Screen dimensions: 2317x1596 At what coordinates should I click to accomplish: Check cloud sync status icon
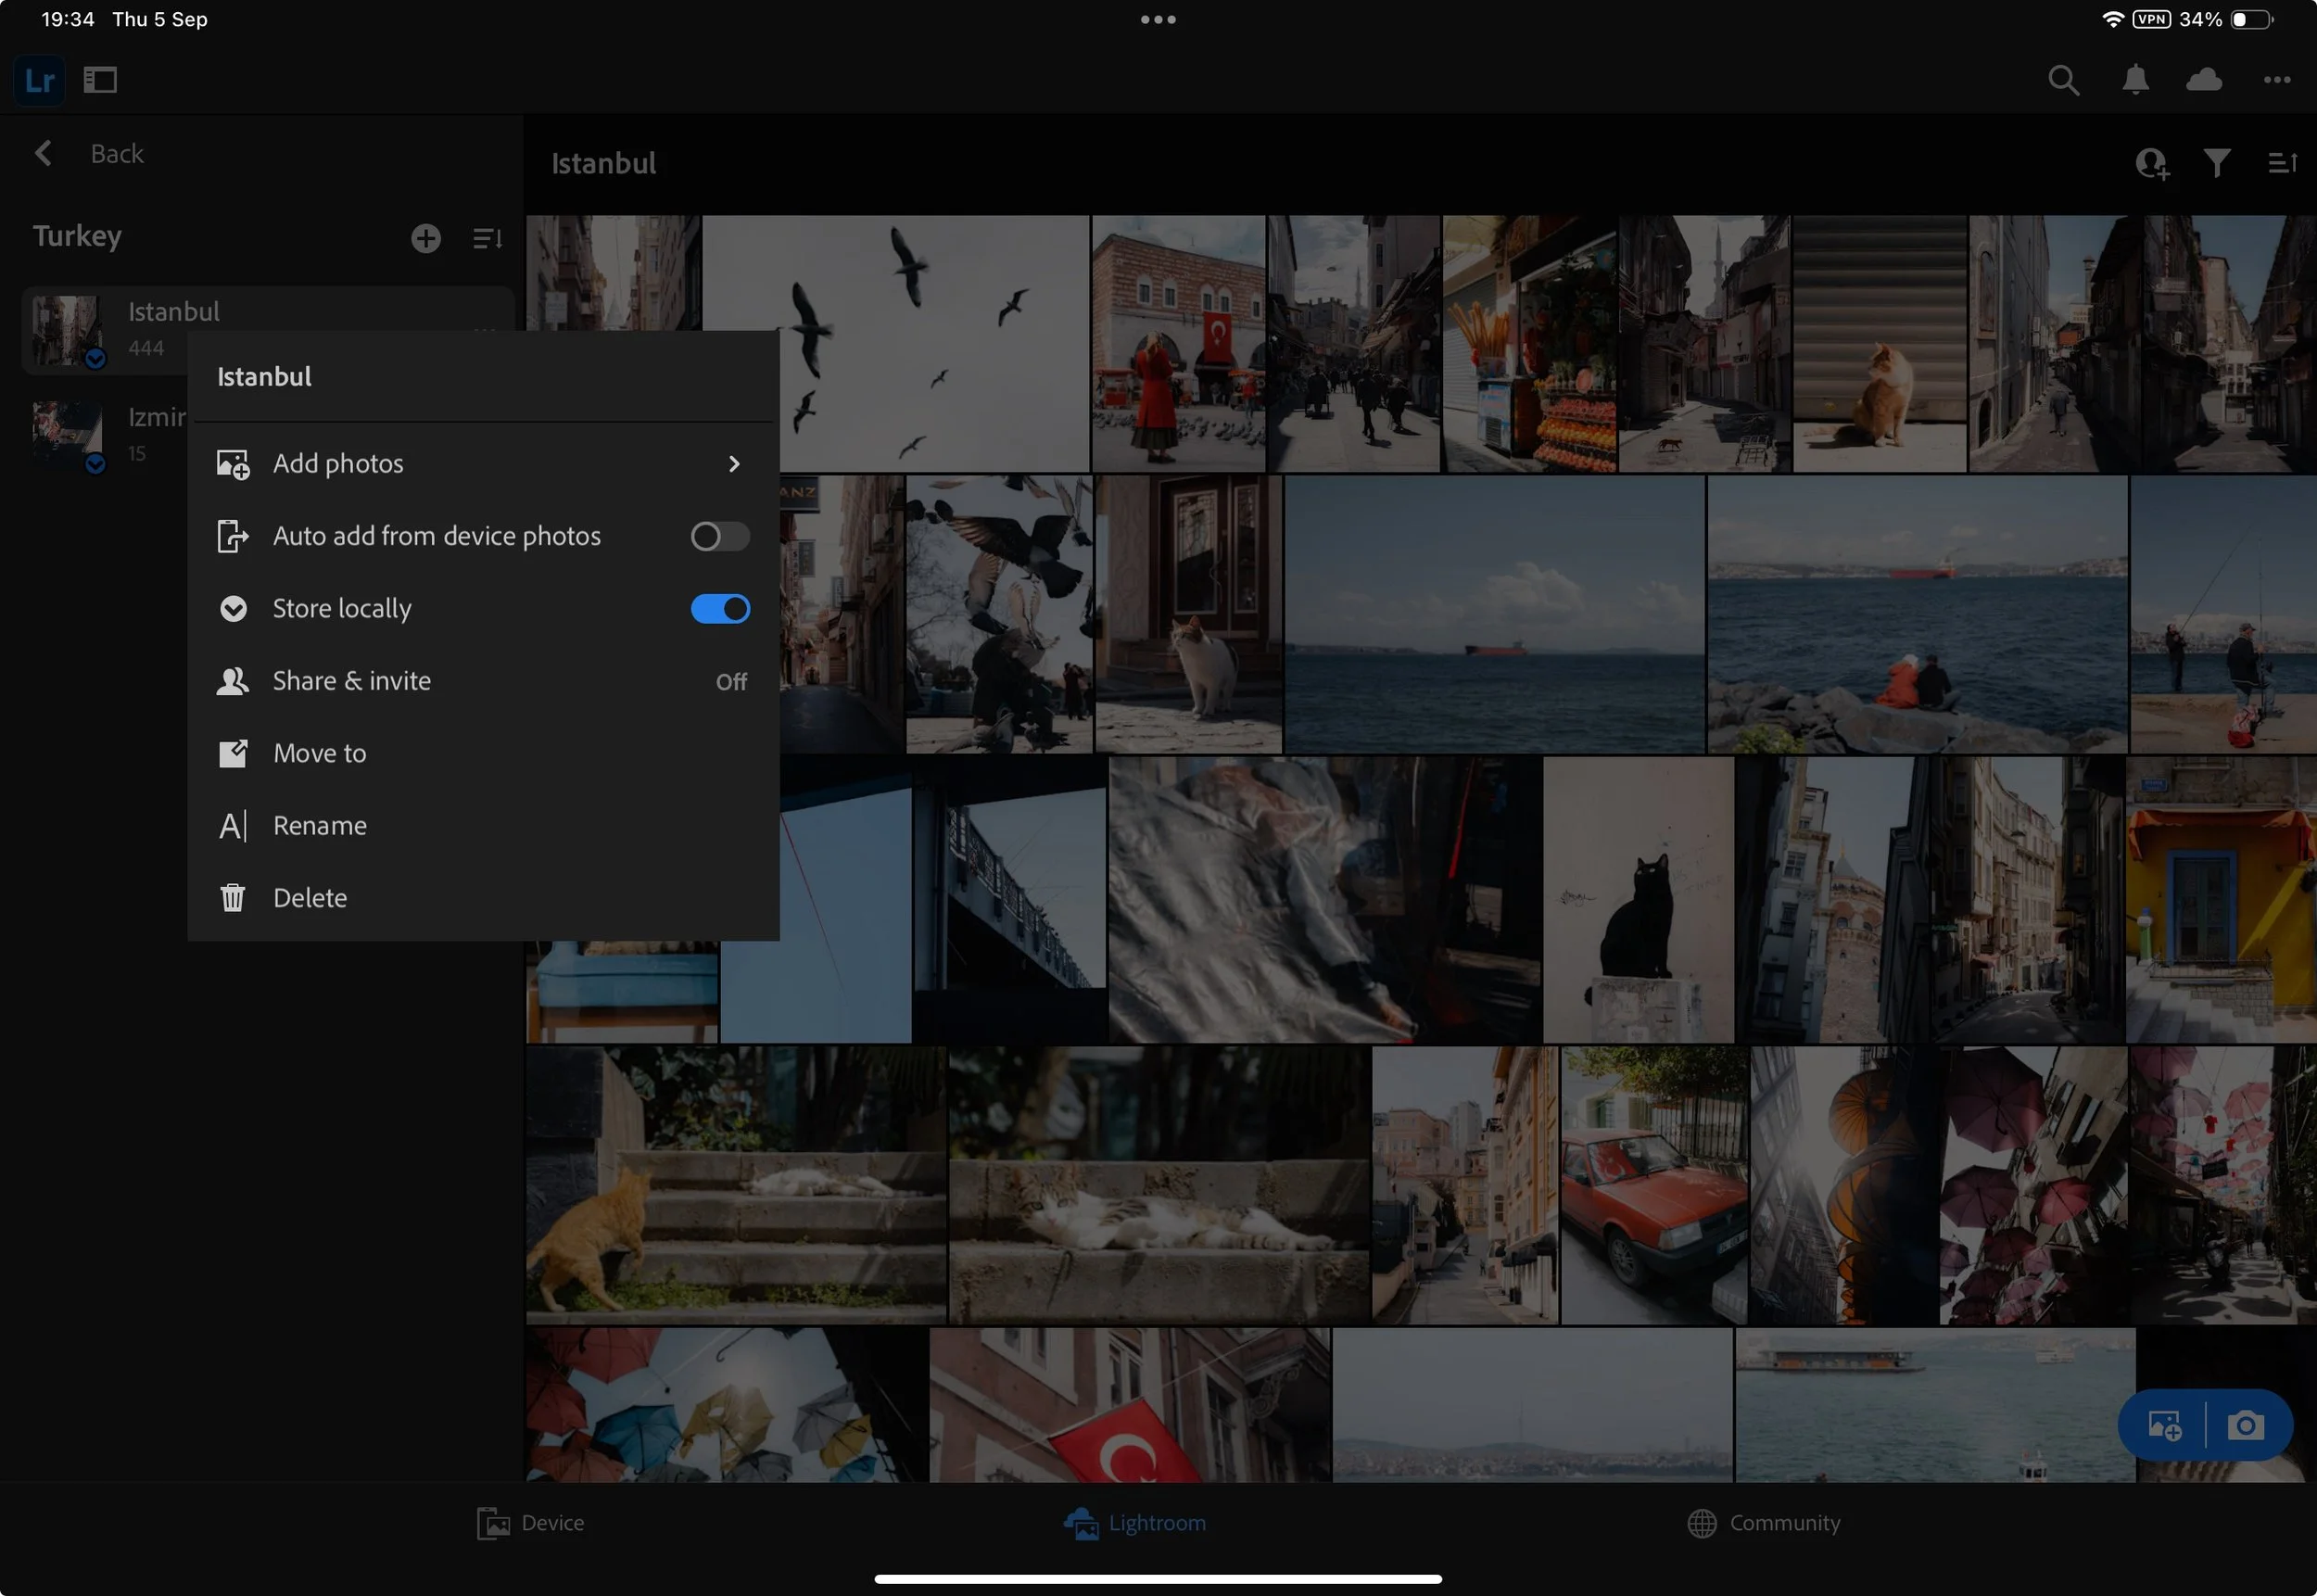coord(2204,80)
